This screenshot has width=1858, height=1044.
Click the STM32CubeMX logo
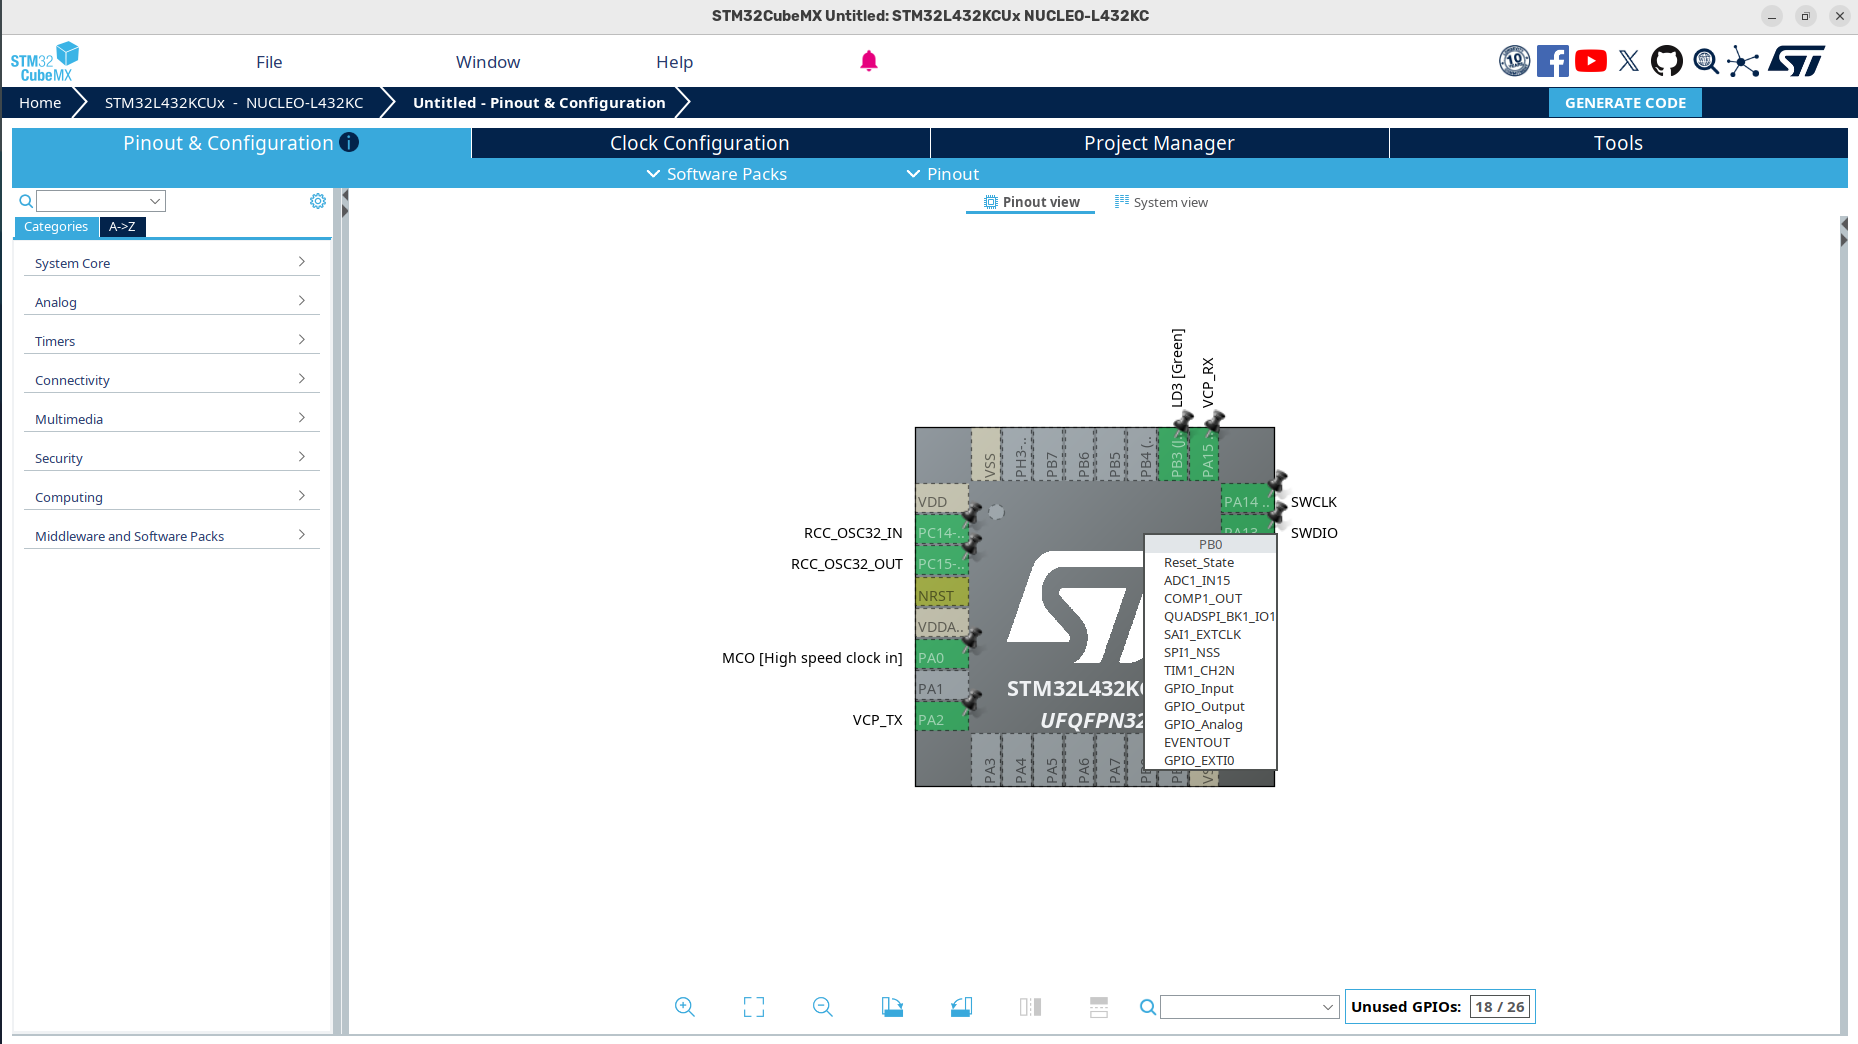(x=45, y=62)
